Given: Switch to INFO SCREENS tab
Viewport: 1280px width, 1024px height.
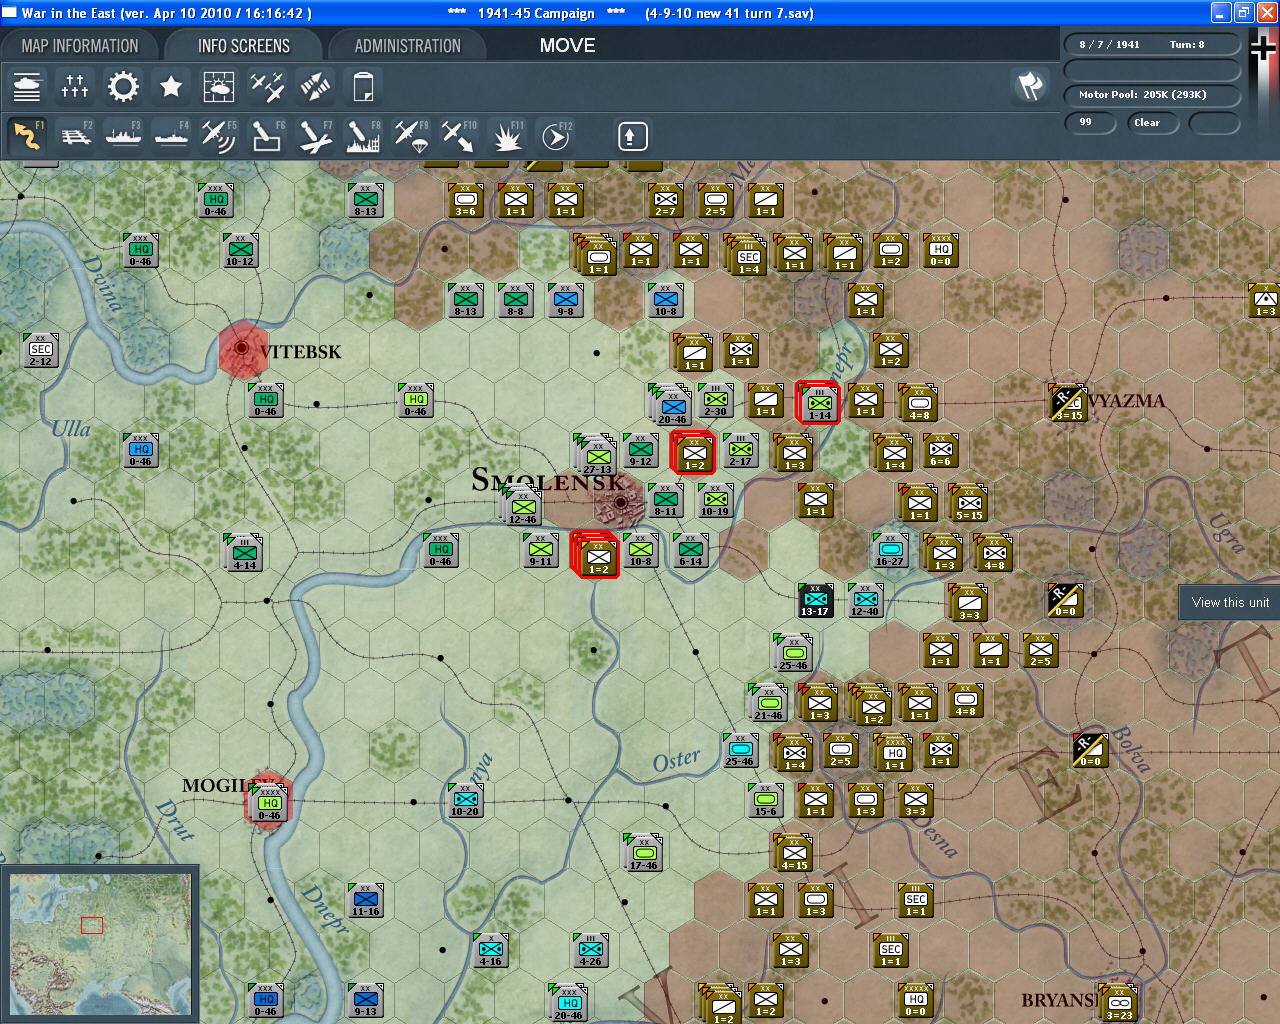Looking at the screenshot, I should (244, 46).
